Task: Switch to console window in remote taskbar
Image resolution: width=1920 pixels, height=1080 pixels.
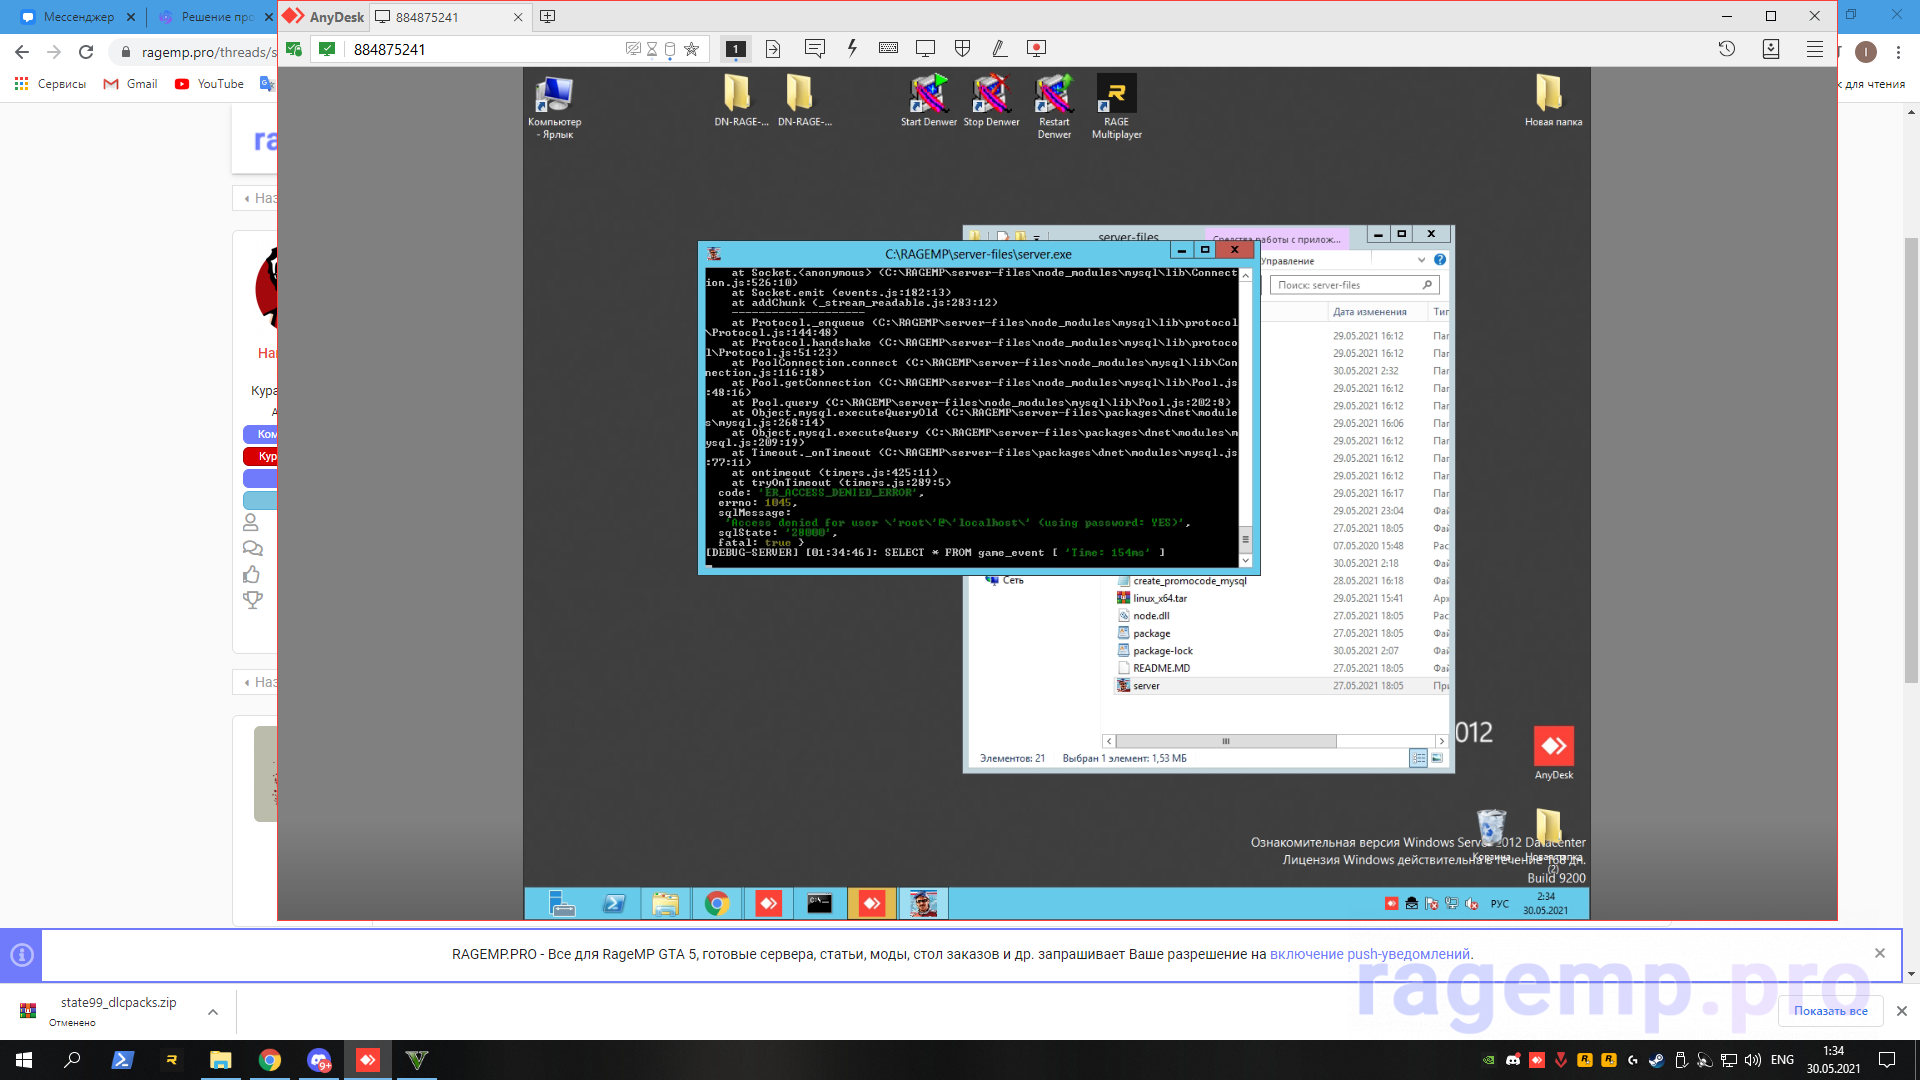Action: coord(819,904)
